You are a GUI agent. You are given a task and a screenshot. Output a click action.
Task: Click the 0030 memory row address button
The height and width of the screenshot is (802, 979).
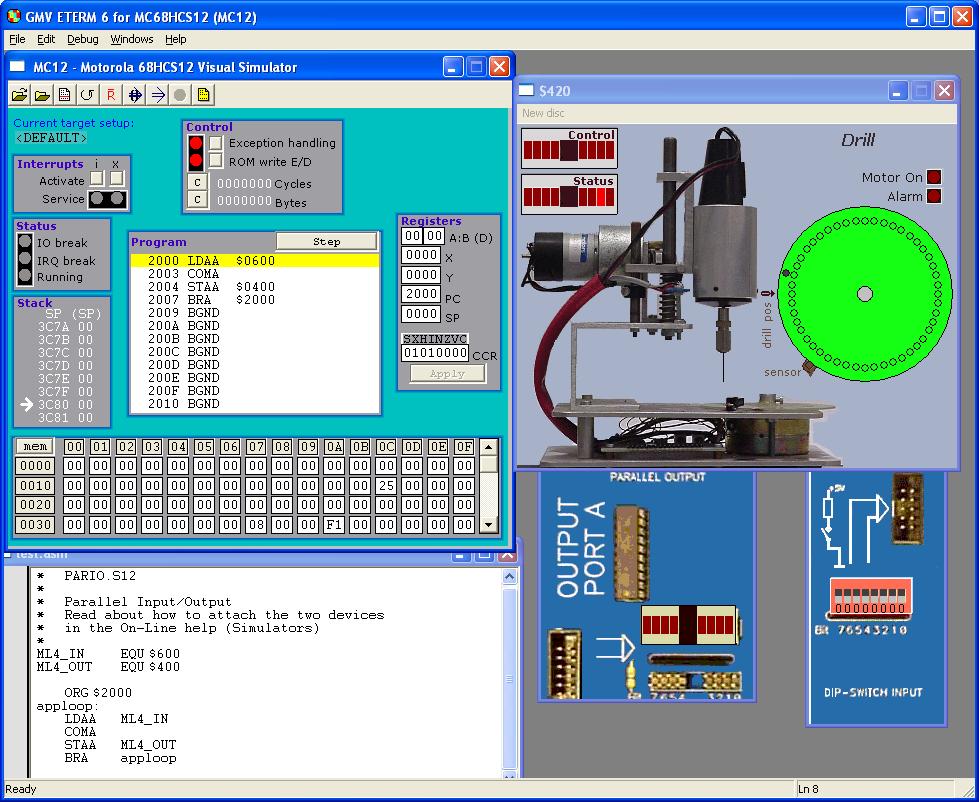pos(35,525)
